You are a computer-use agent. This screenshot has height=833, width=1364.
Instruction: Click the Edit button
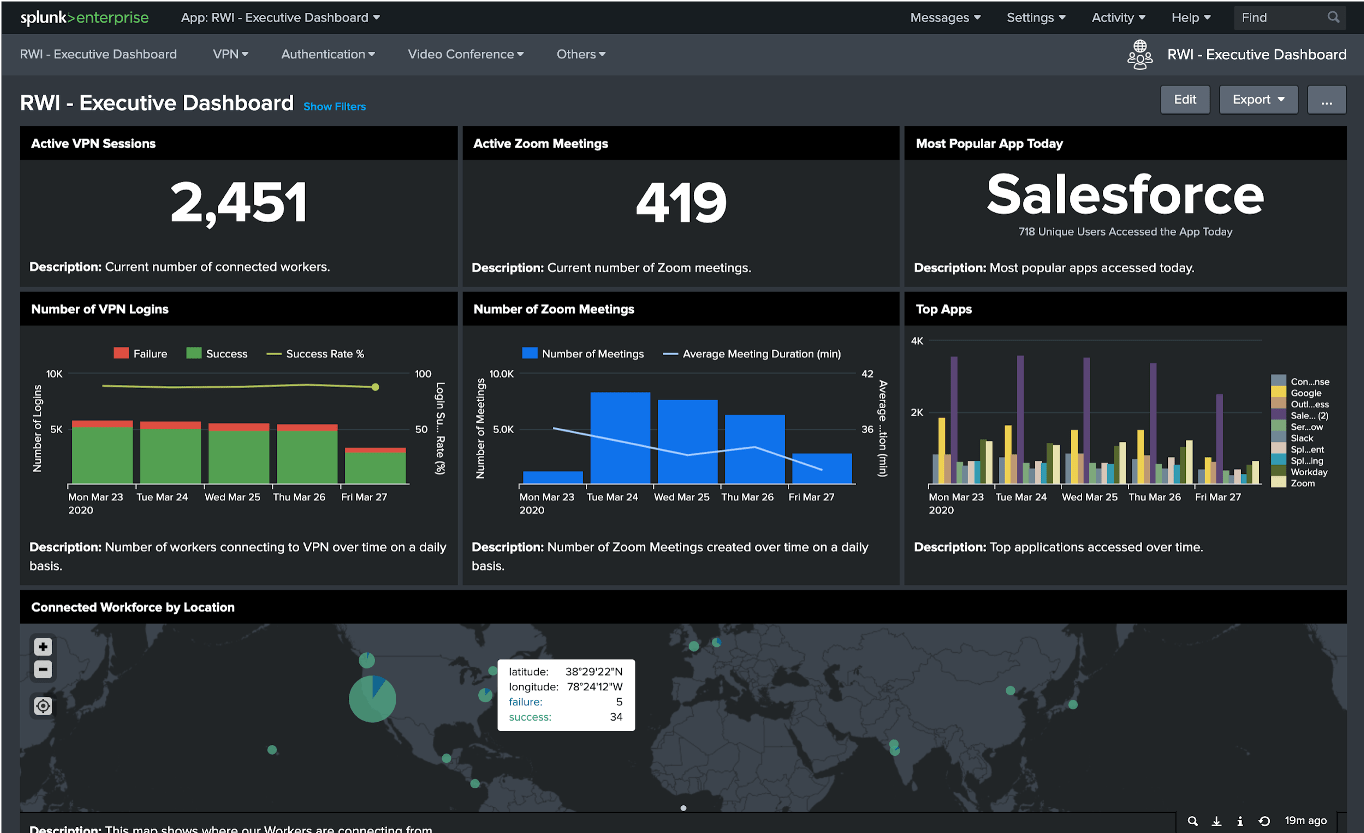click(x=1185, y=99)
